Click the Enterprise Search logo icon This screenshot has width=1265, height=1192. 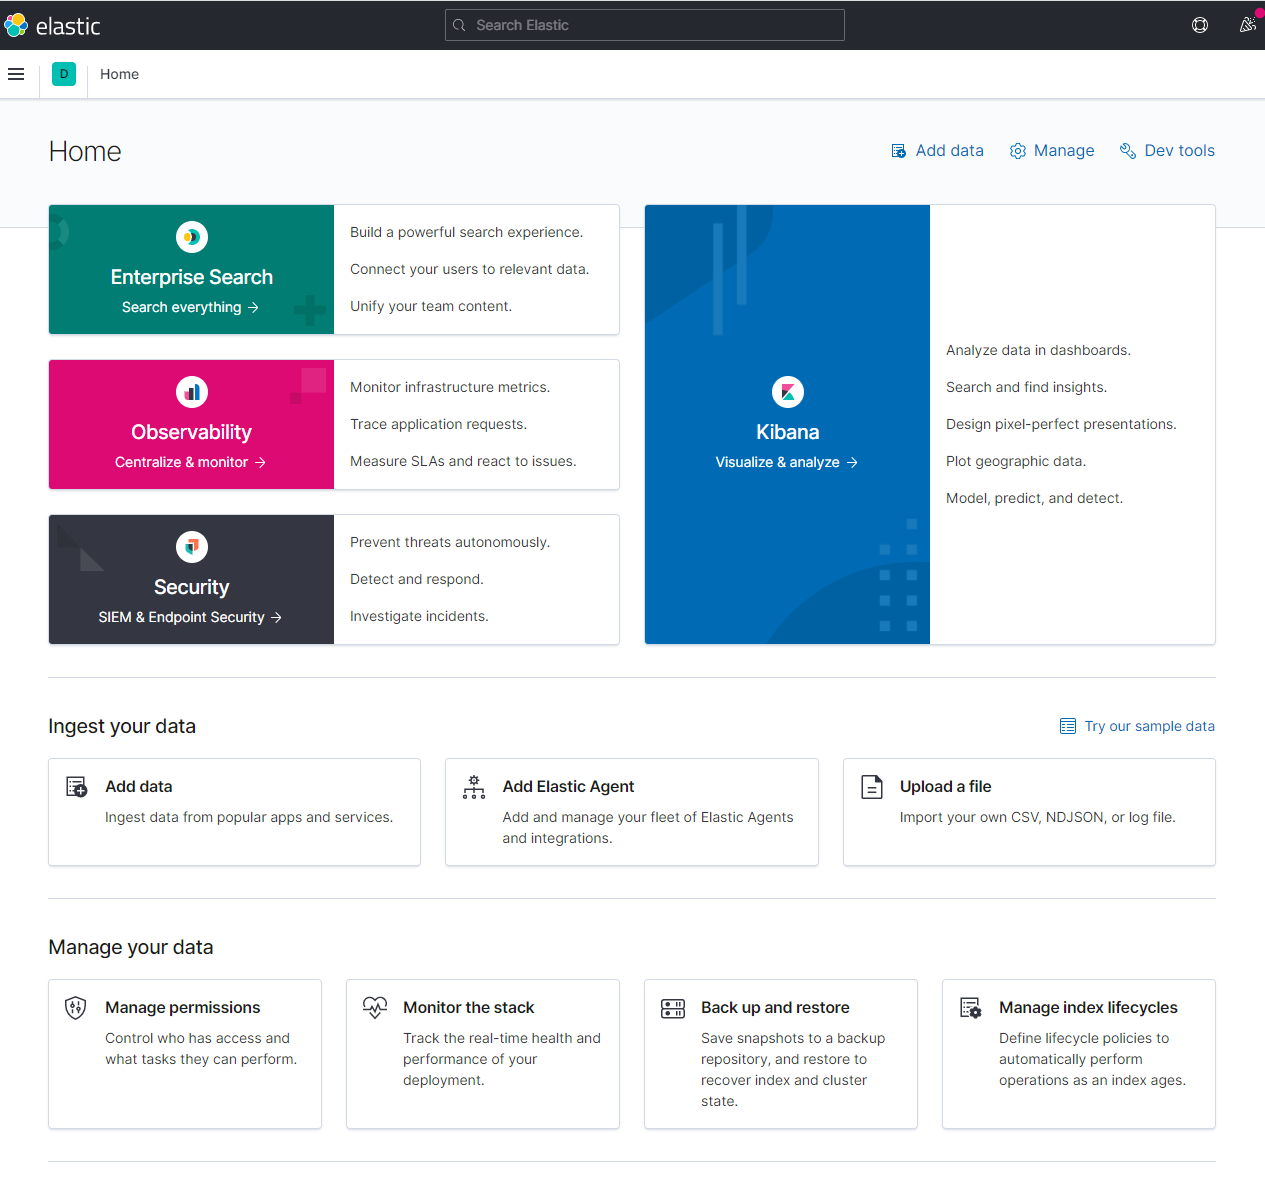click(x=192, y=237)
